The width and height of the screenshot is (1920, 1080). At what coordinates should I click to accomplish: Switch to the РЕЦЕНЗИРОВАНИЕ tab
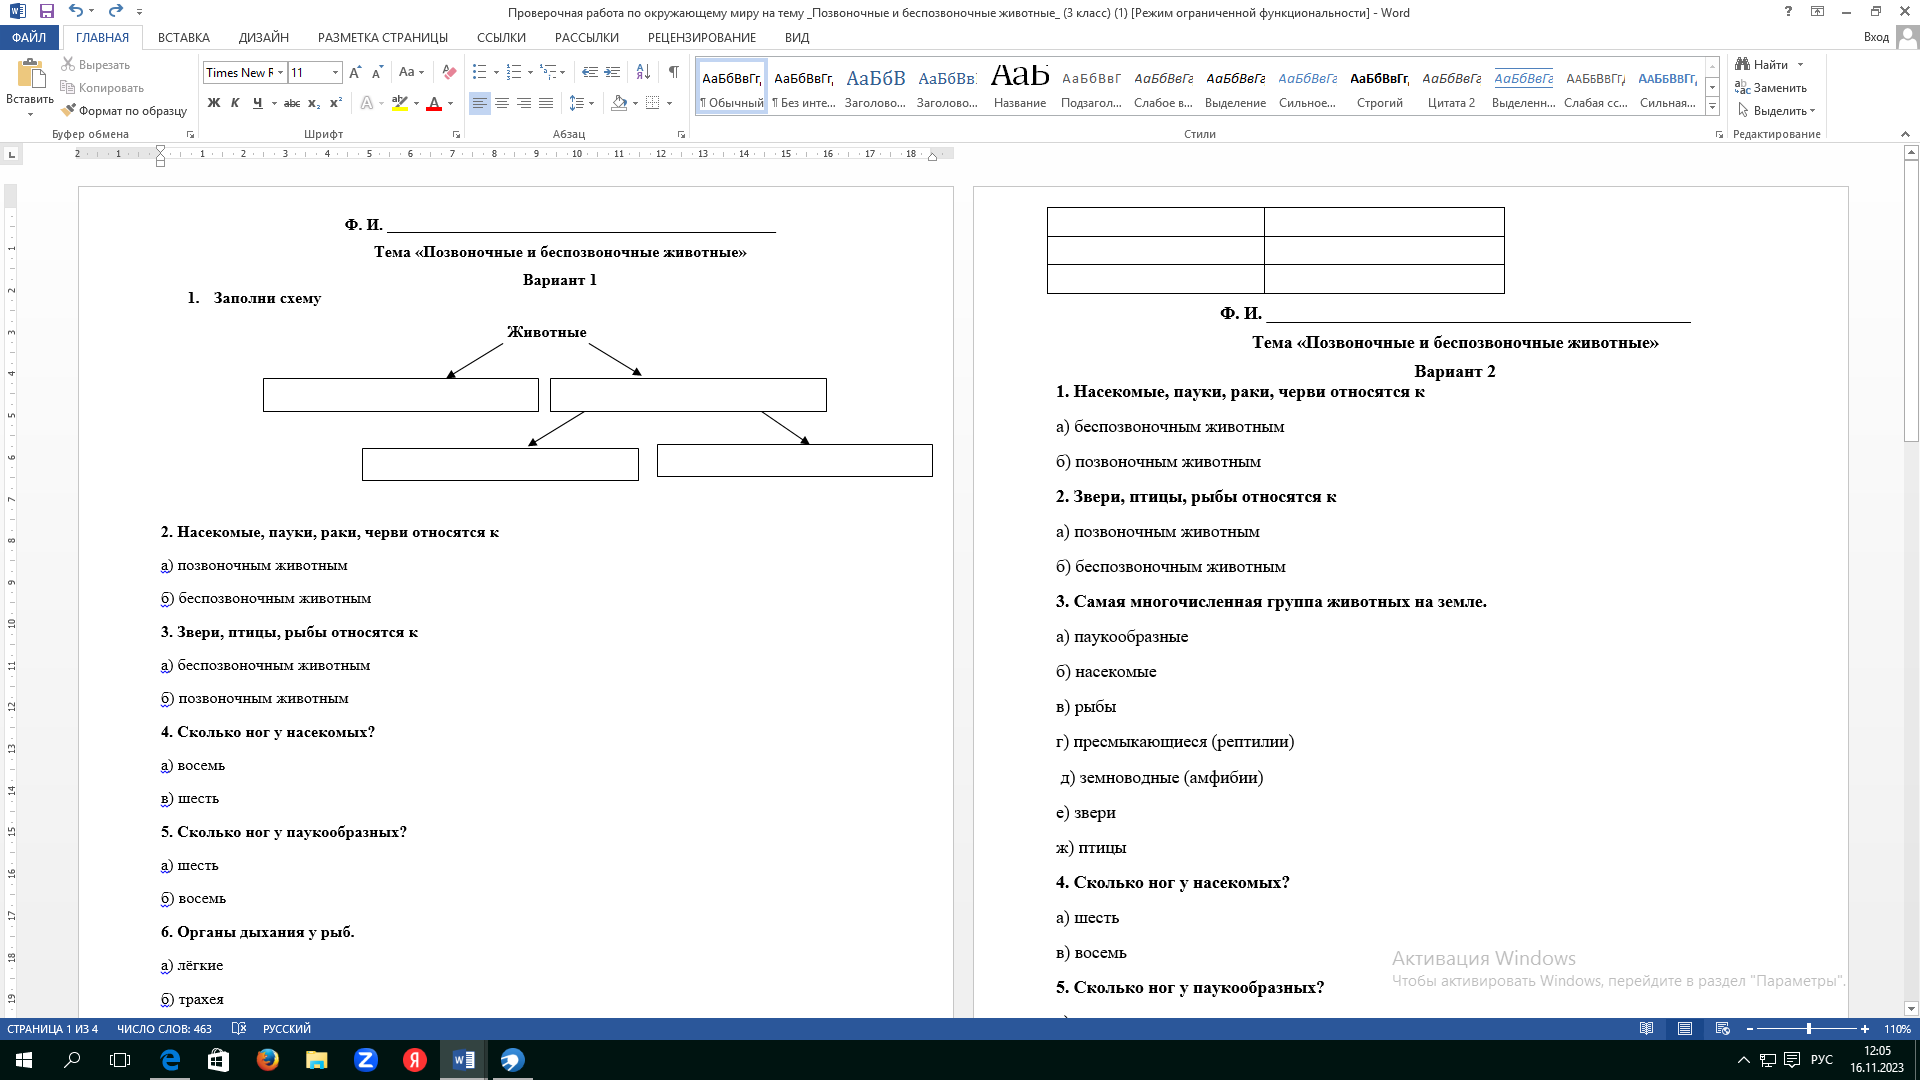pyautogui.click(x=702, y=37)
